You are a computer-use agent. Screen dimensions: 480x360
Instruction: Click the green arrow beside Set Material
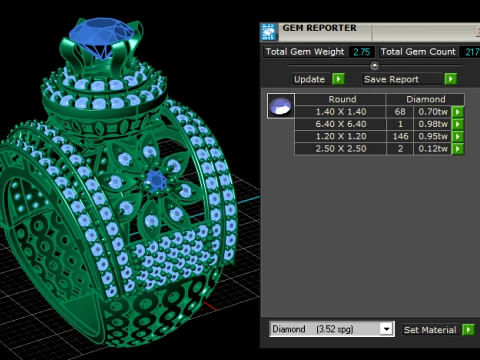click(x=468, y=330)
